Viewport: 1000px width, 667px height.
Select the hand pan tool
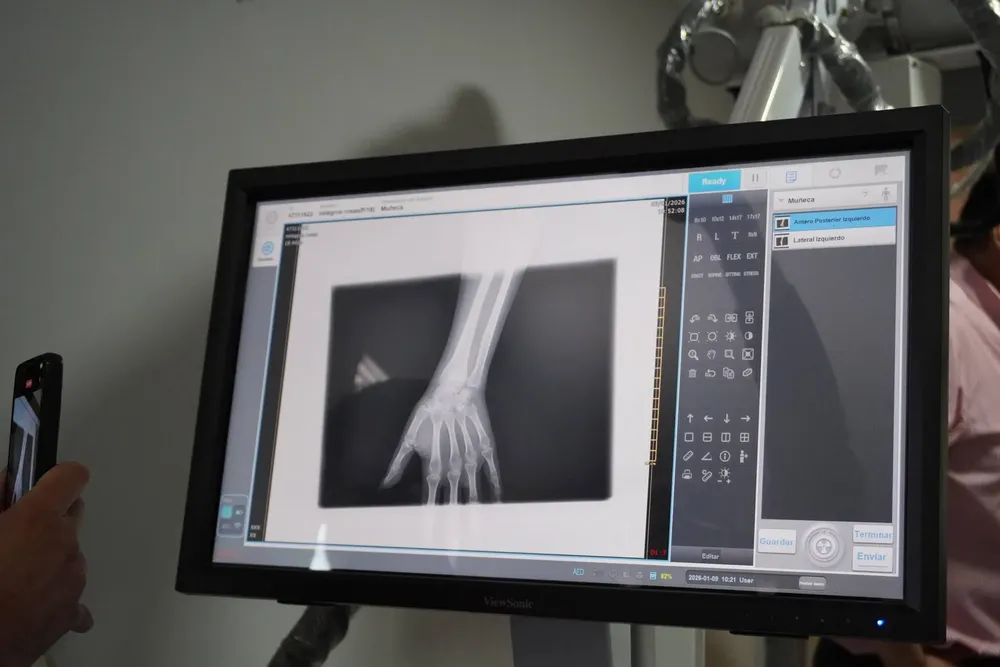(710, 354)
